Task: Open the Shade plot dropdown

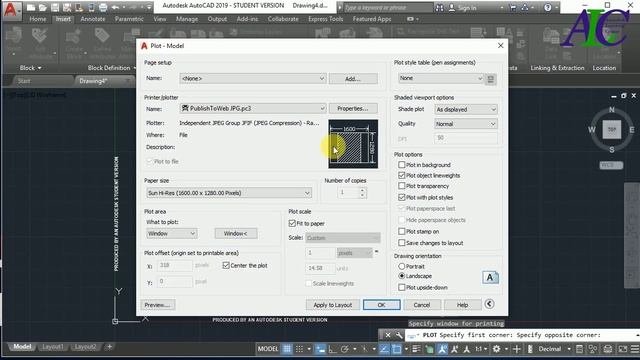Action: tap(466, 109)
